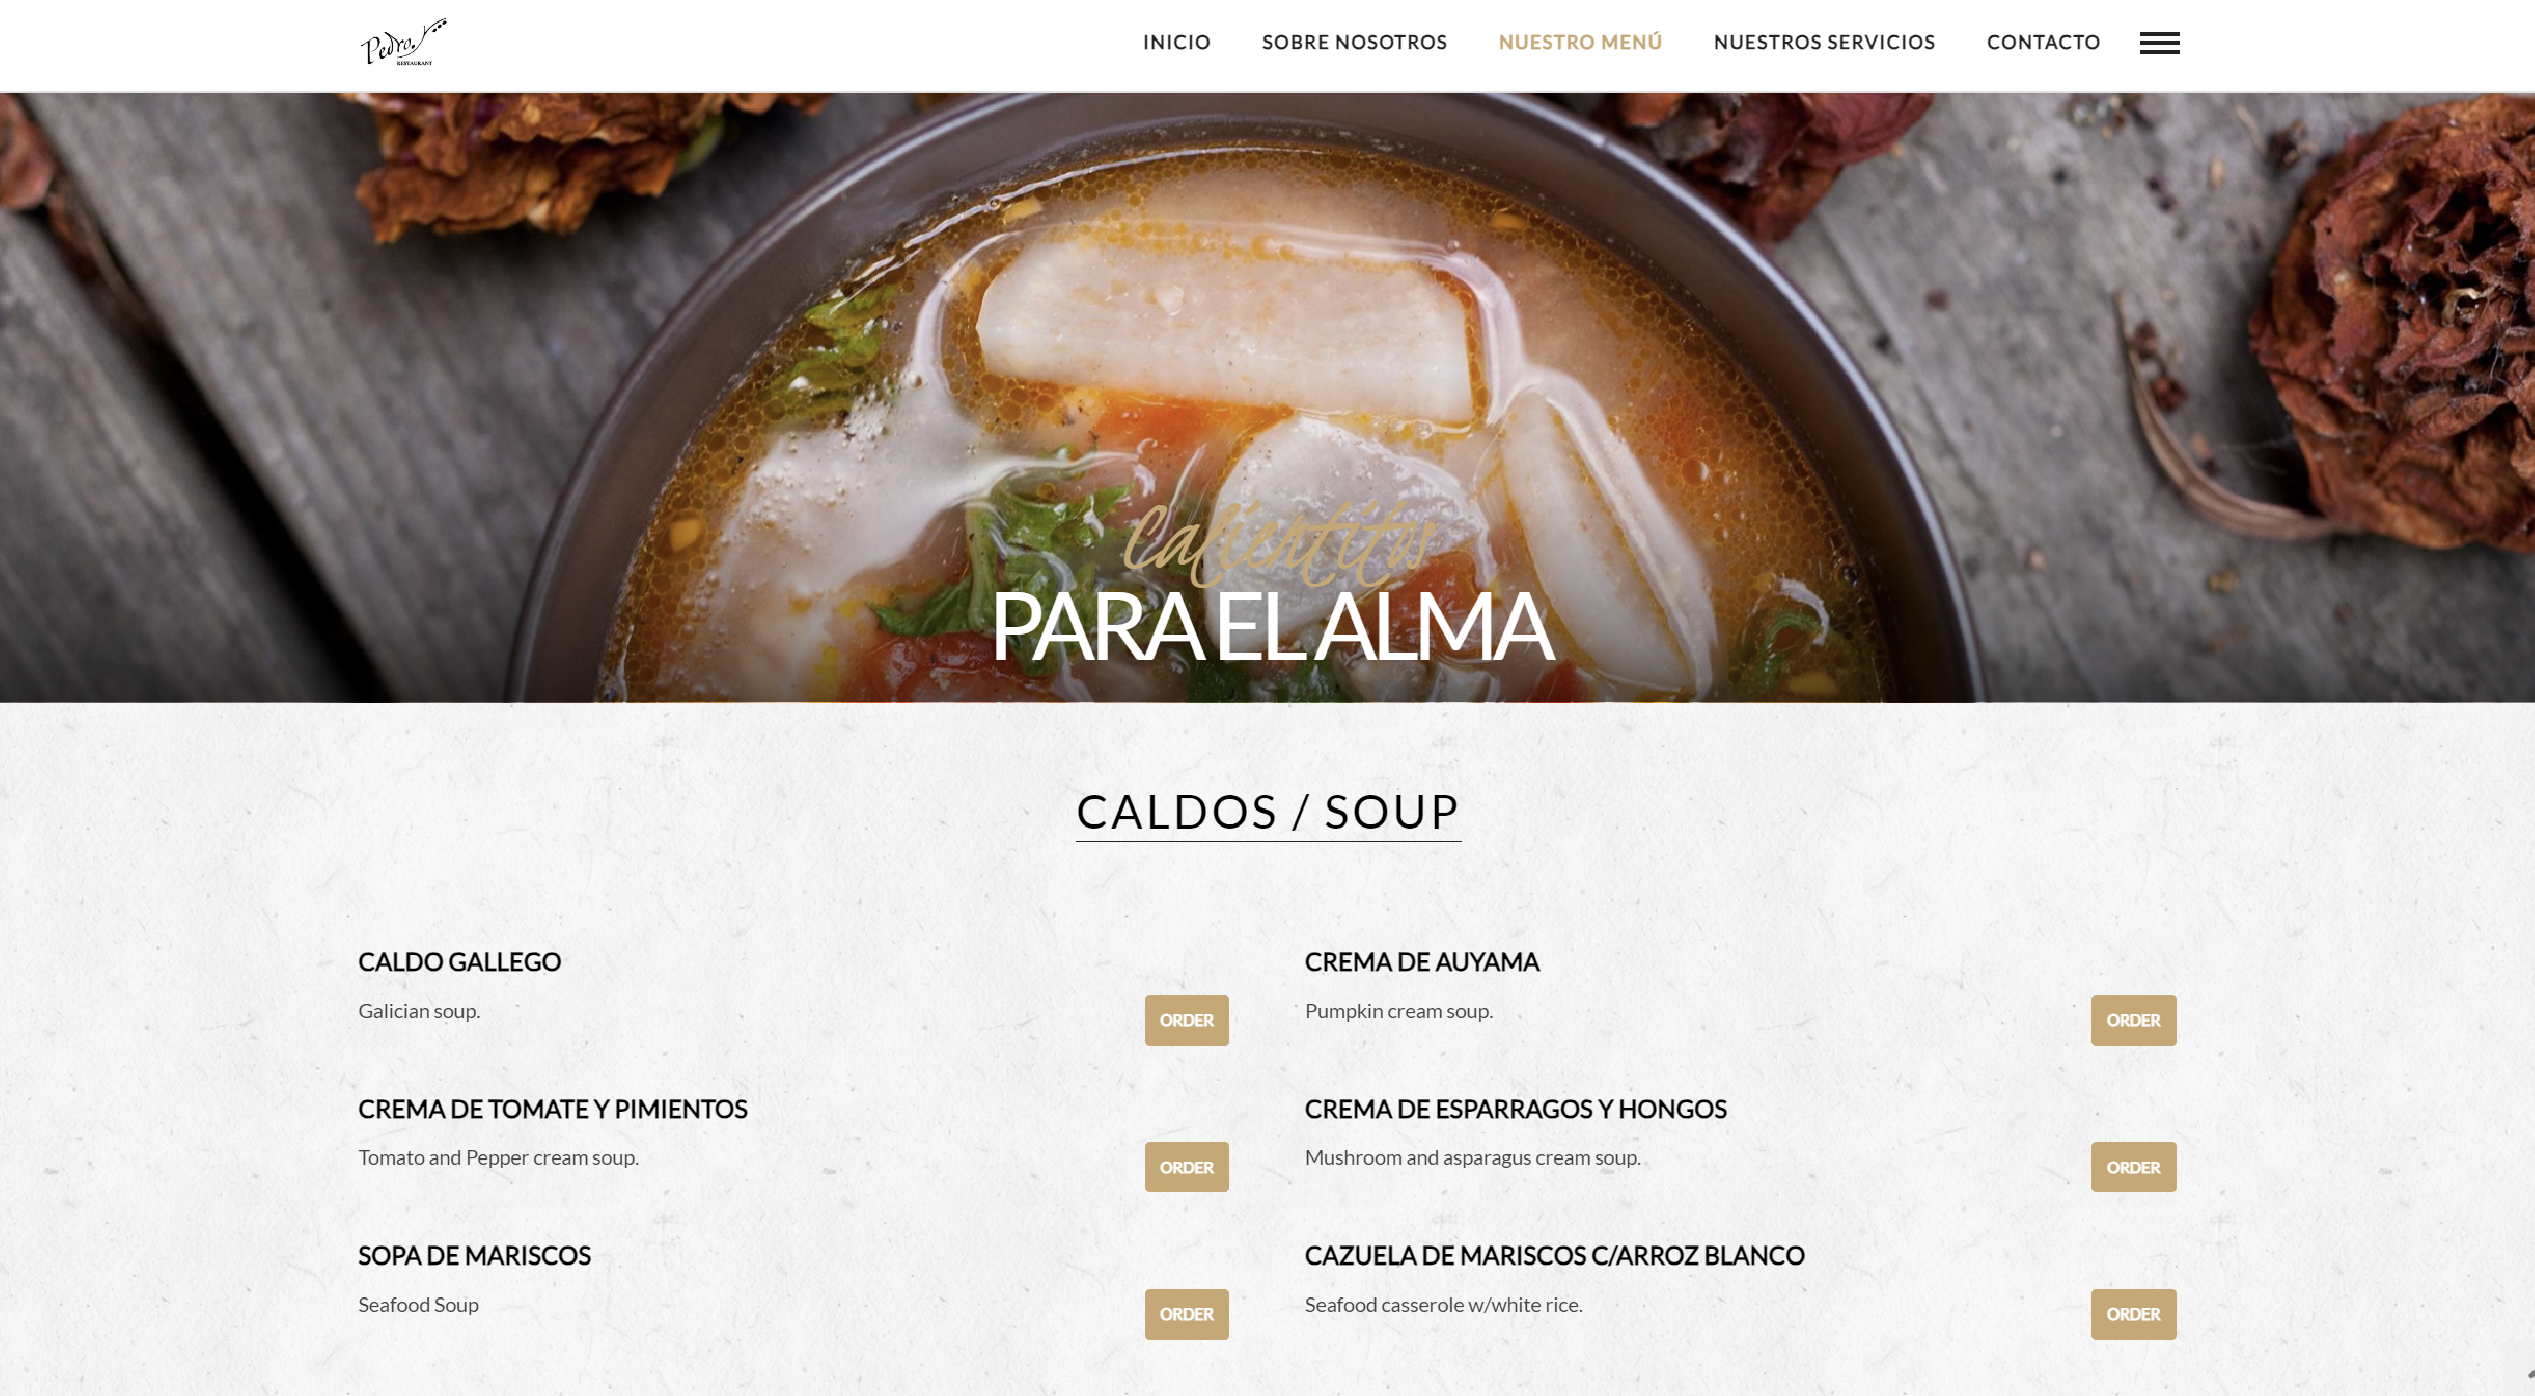
Task: Open NUESTROS SERVICIOS page
Action: 1824,42
